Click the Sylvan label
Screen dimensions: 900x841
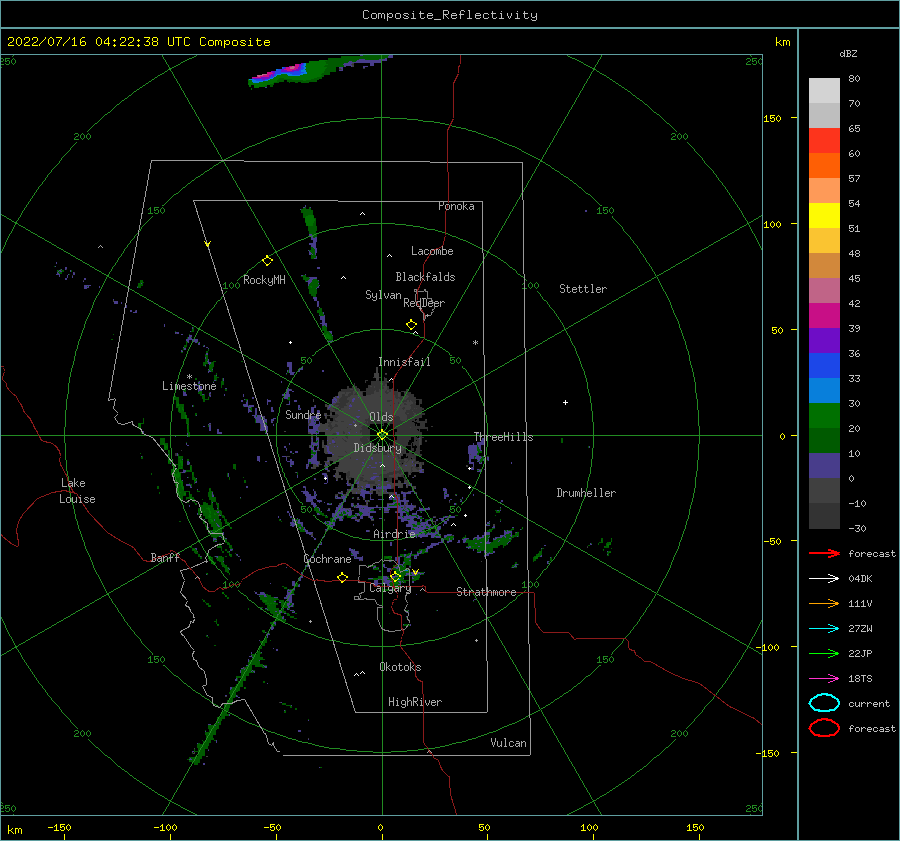383,295
